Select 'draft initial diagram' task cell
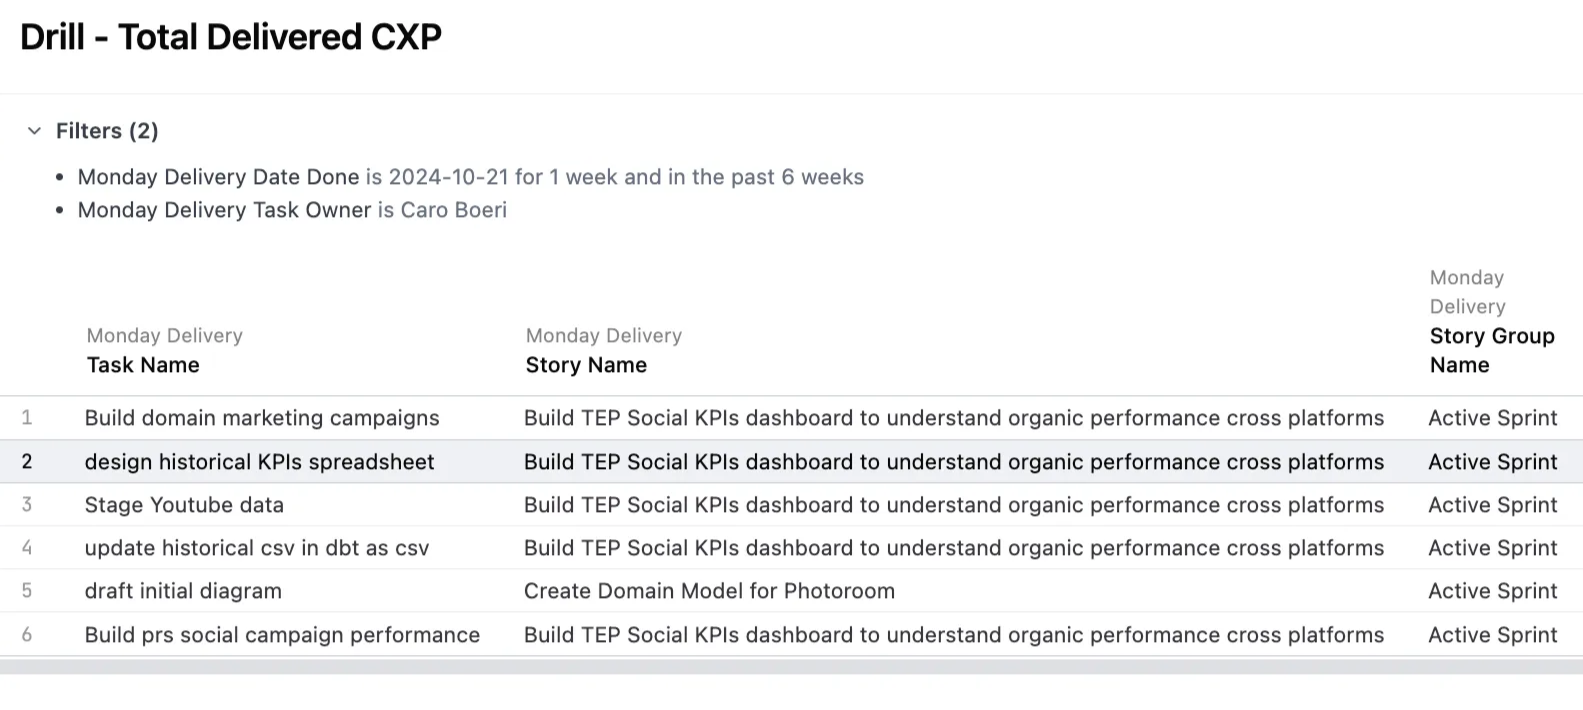 pyautogui.click(x=183, y=591)
